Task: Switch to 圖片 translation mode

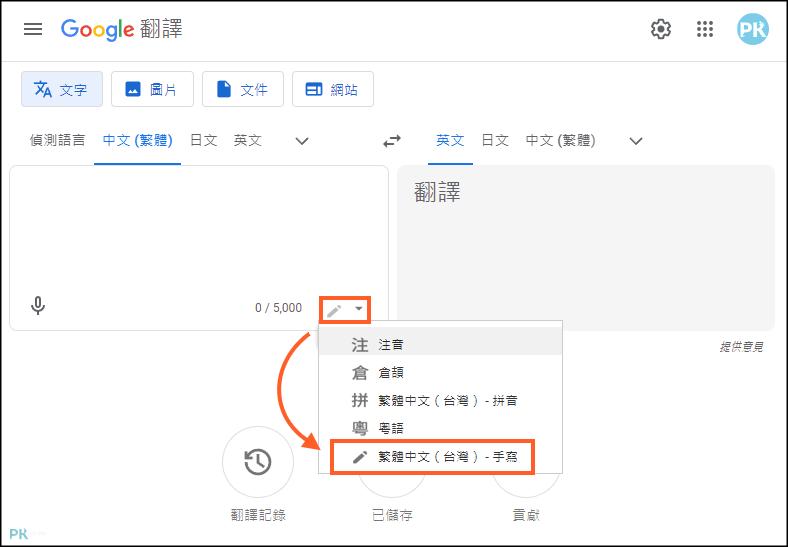Action: pos(152,89)
